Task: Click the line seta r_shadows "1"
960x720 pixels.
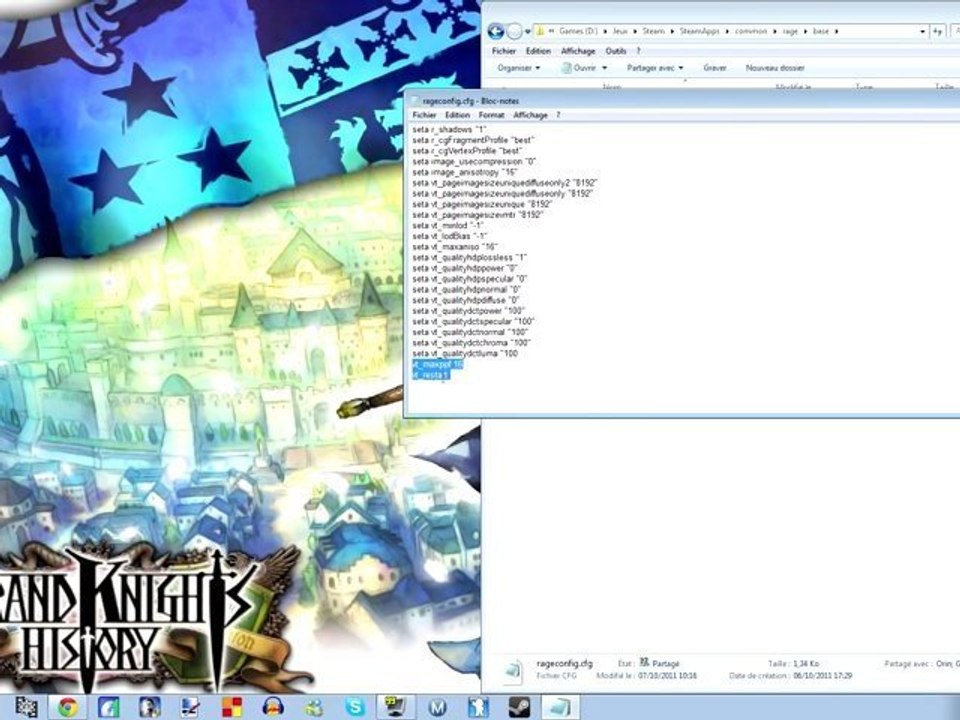Action: click(449, 130)
